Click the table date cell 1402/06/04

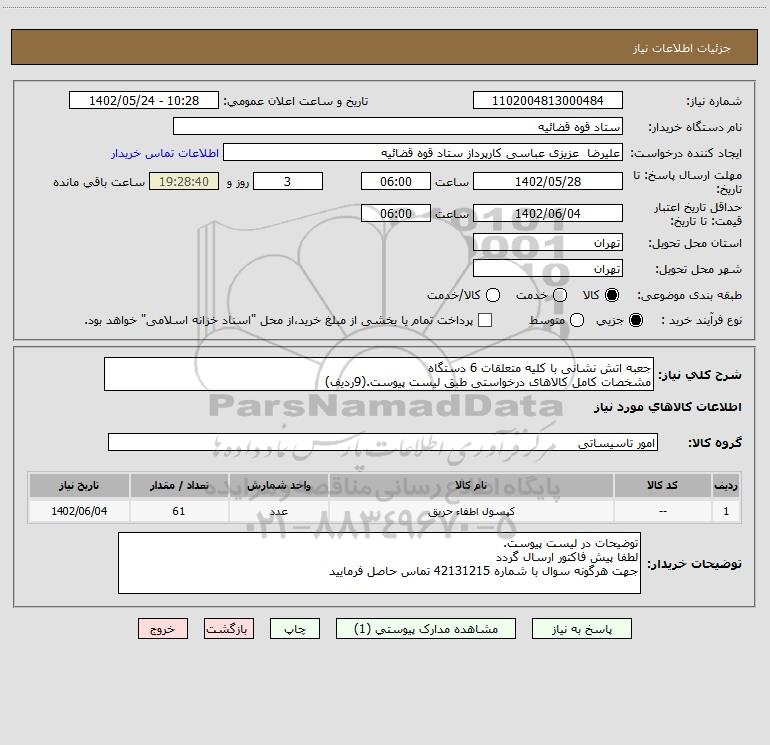[x=79, y=511]
